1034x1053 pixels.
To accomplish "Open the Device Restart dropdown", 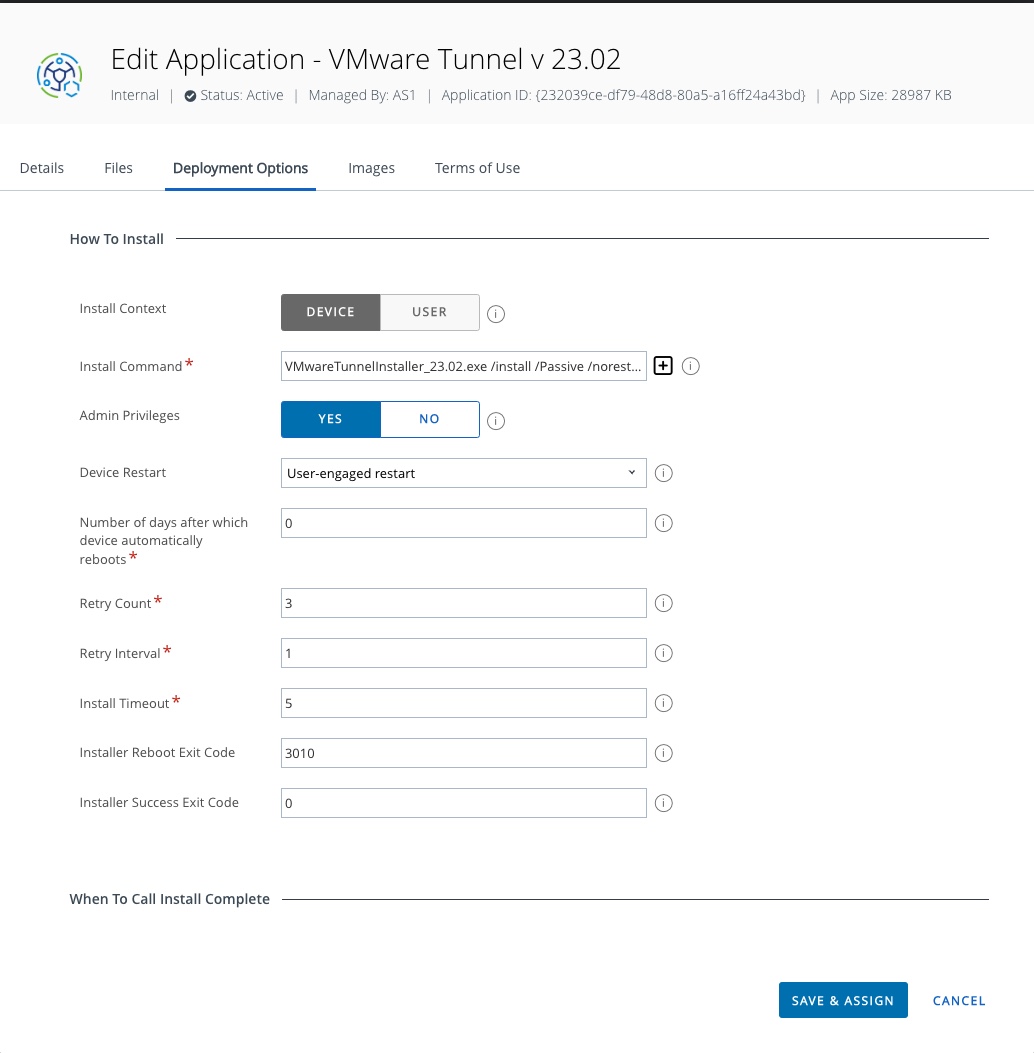I will [463, 473].
